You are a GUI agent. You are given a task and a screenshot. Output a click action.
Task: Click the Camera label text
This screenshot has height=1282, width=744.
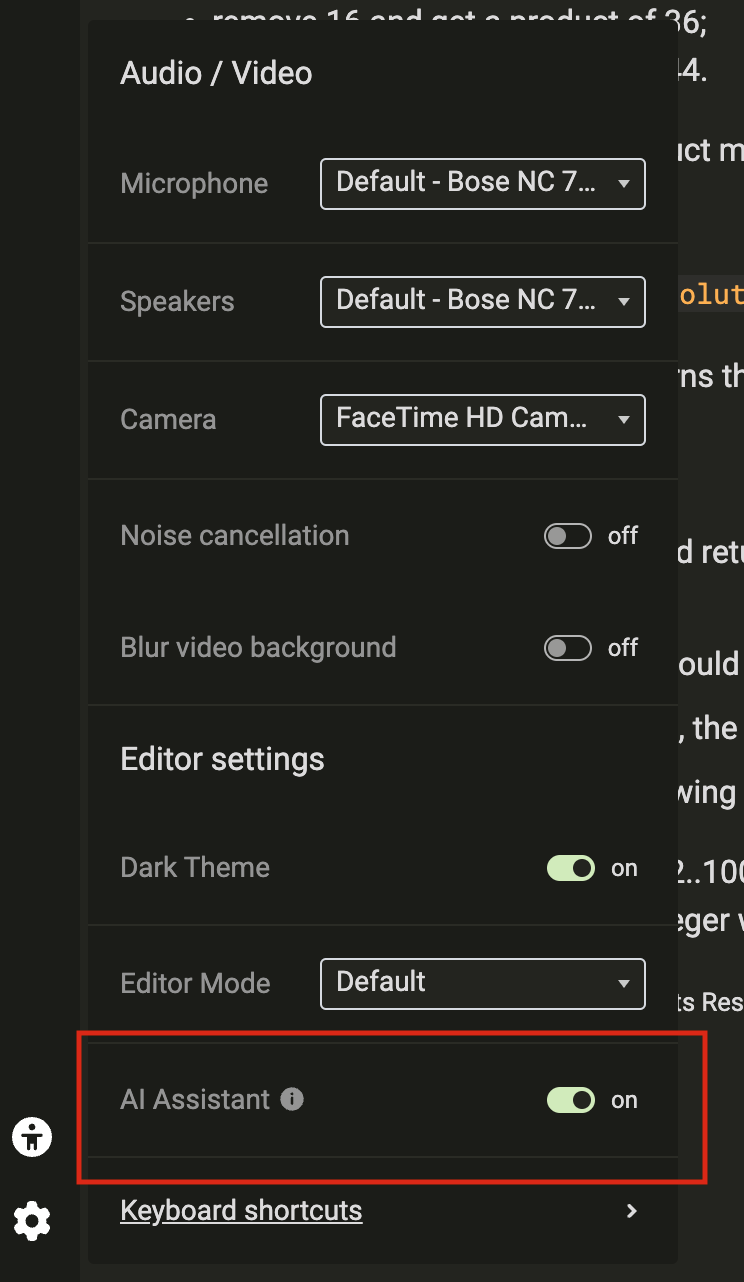pos(168,420)
